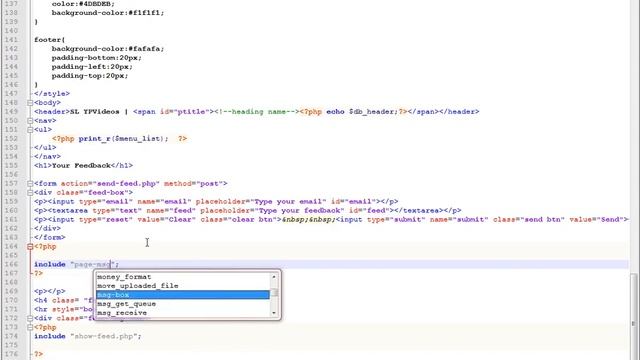
Task: Click the closing </nav> tag on line 154
Action: click(x=47, y=157)
